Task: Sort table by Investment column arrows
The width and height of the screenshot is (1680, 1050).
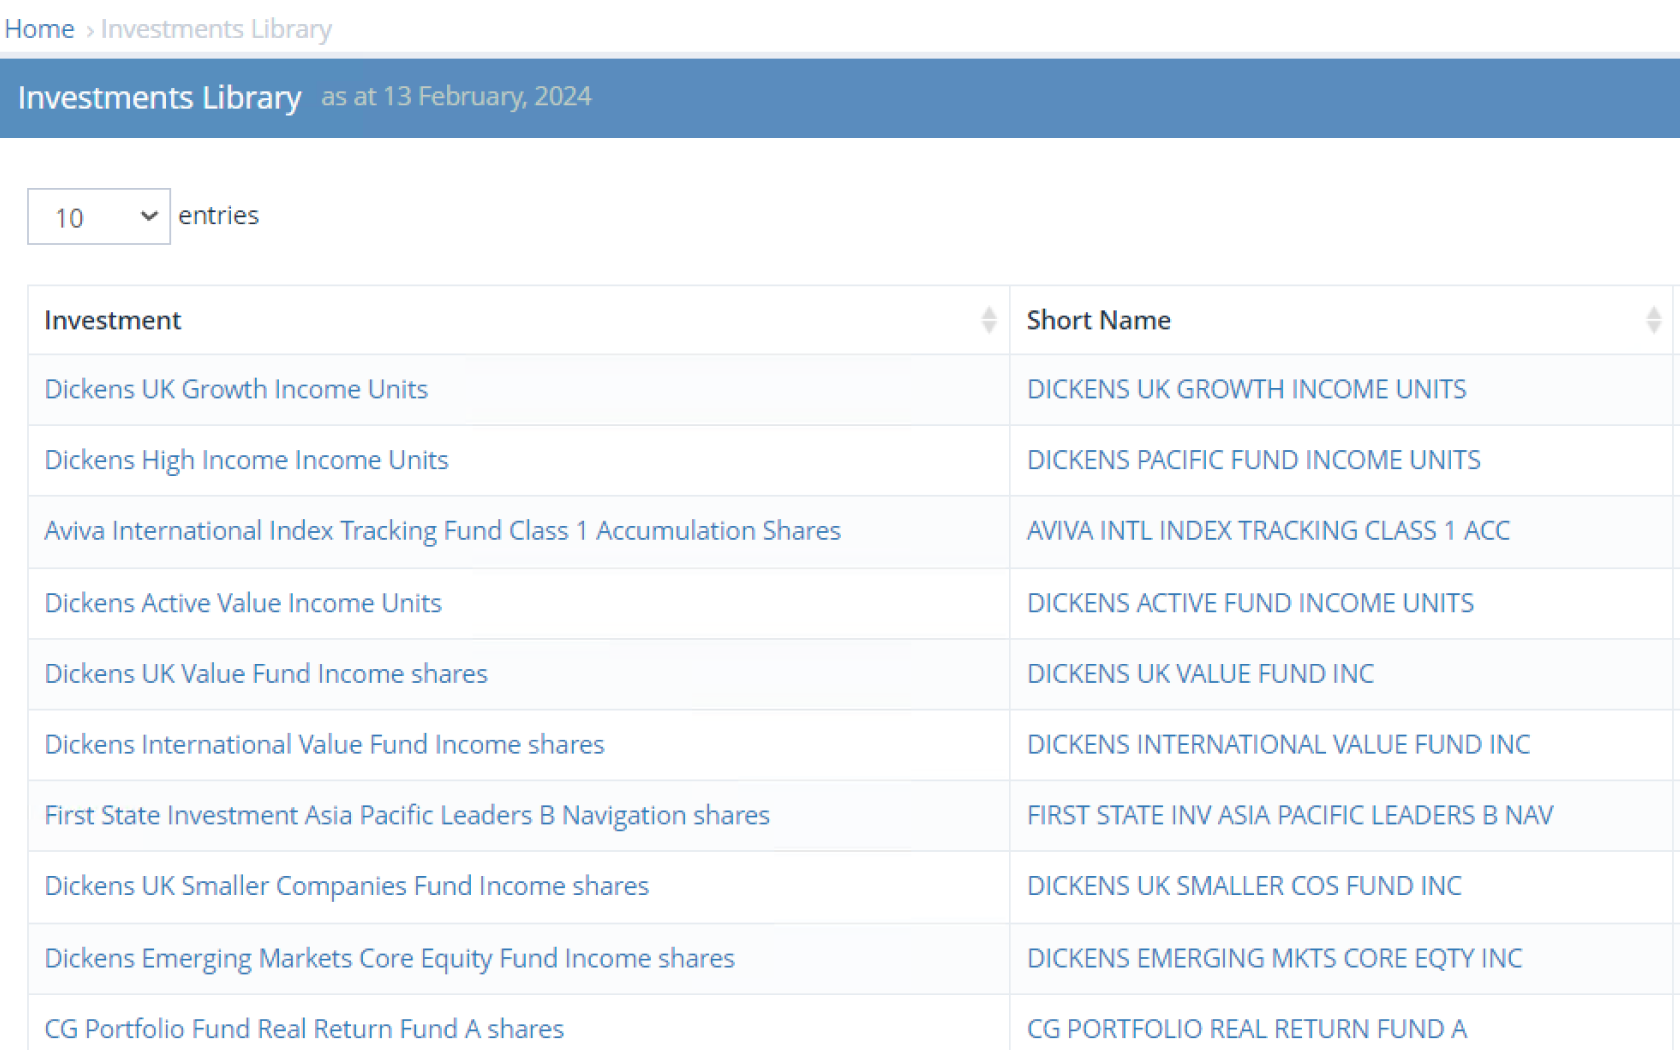Action: coord(988,320)
